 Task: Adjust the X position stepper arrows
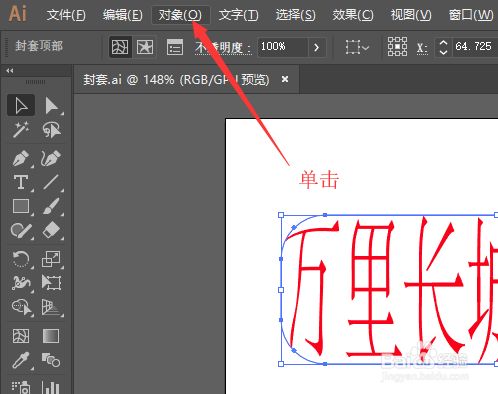point(443,47)
